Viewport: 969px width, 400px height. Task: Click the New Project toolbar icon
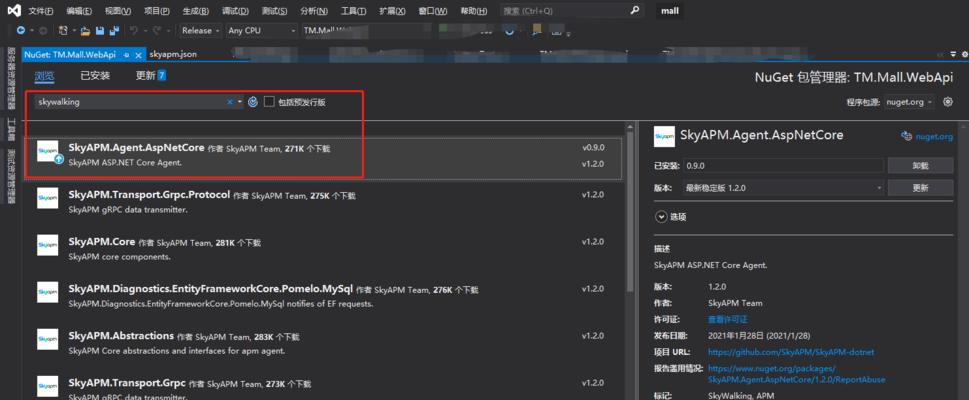click(x=63, y=30)
